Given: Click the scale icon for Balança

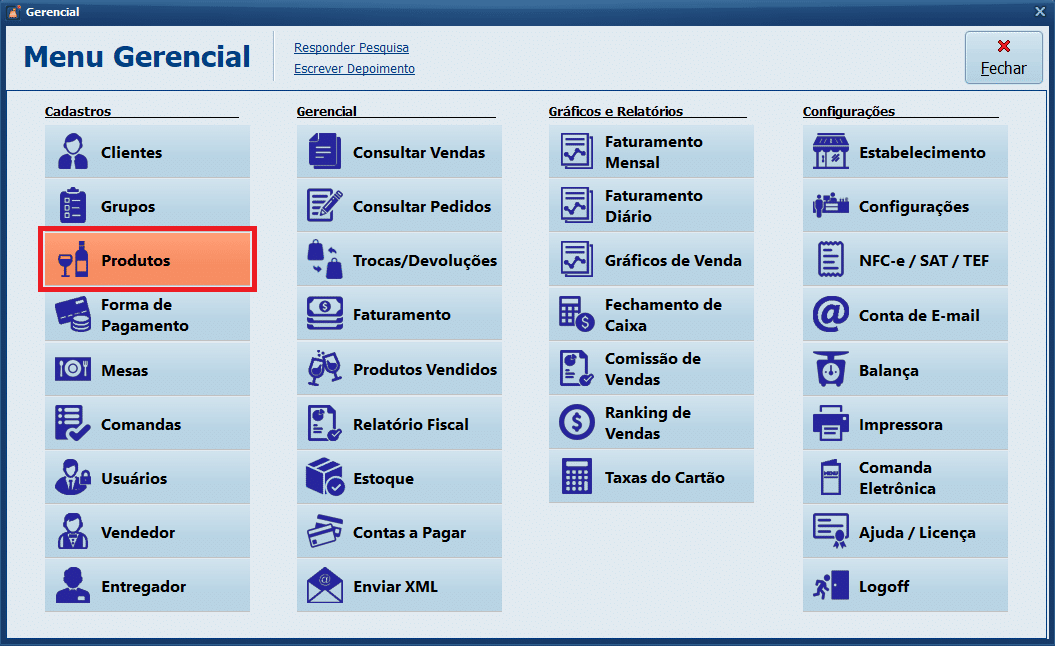Looking at the screenshot, I should click(830, 370).
